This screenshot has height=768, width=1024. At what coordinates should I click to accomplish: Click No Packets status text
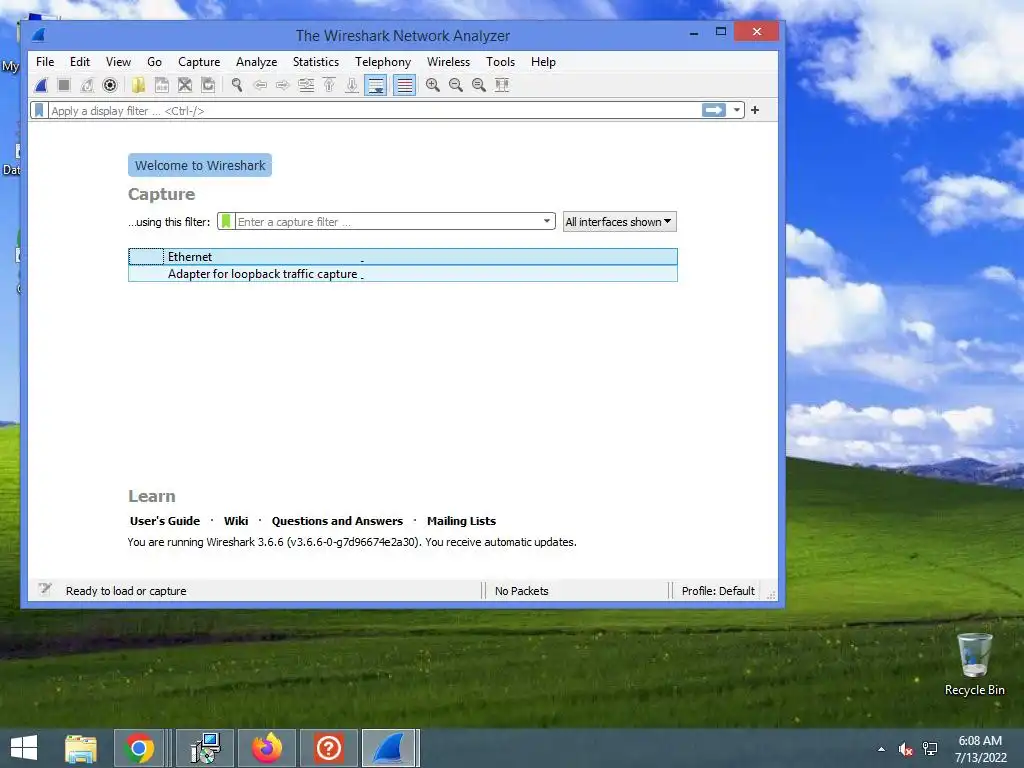point(522,591)
